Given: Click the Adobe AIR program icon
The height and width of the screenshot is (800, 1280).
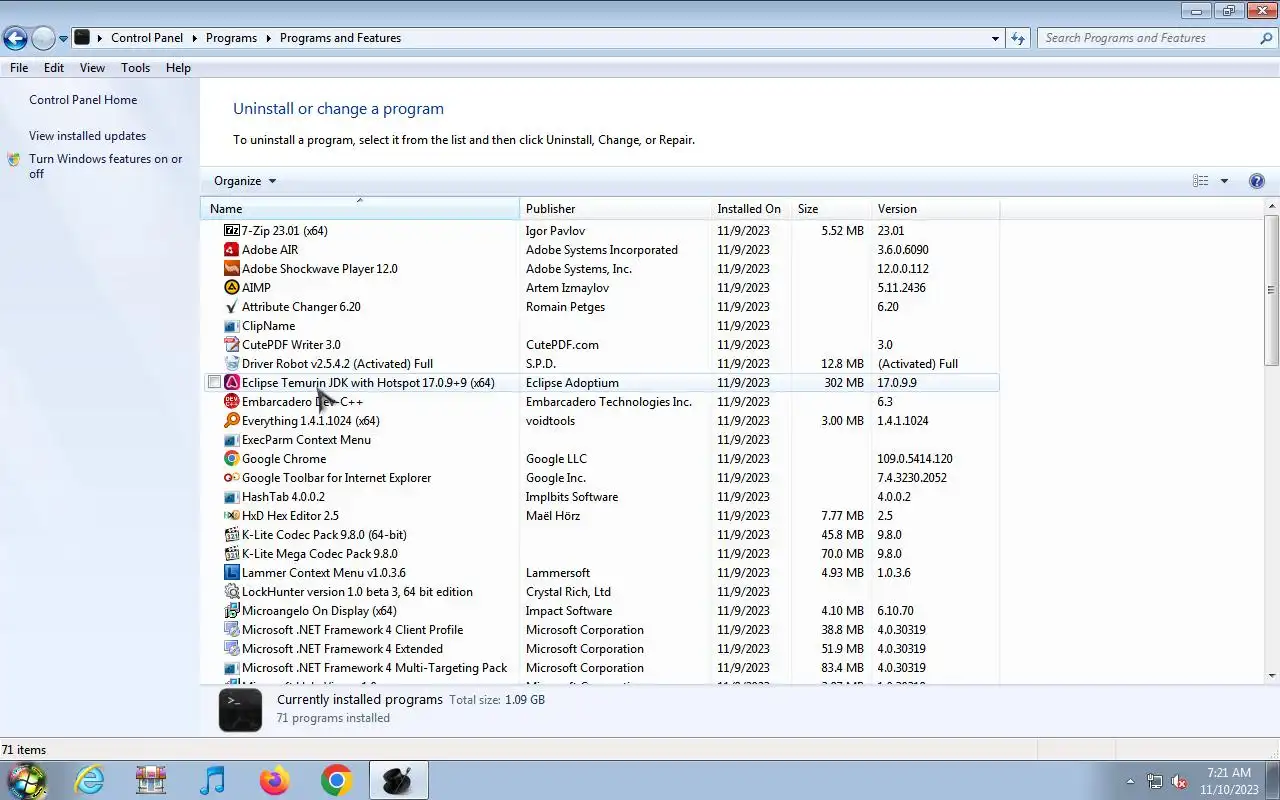Looking at the screenshot, I should [x=232, y=250].
